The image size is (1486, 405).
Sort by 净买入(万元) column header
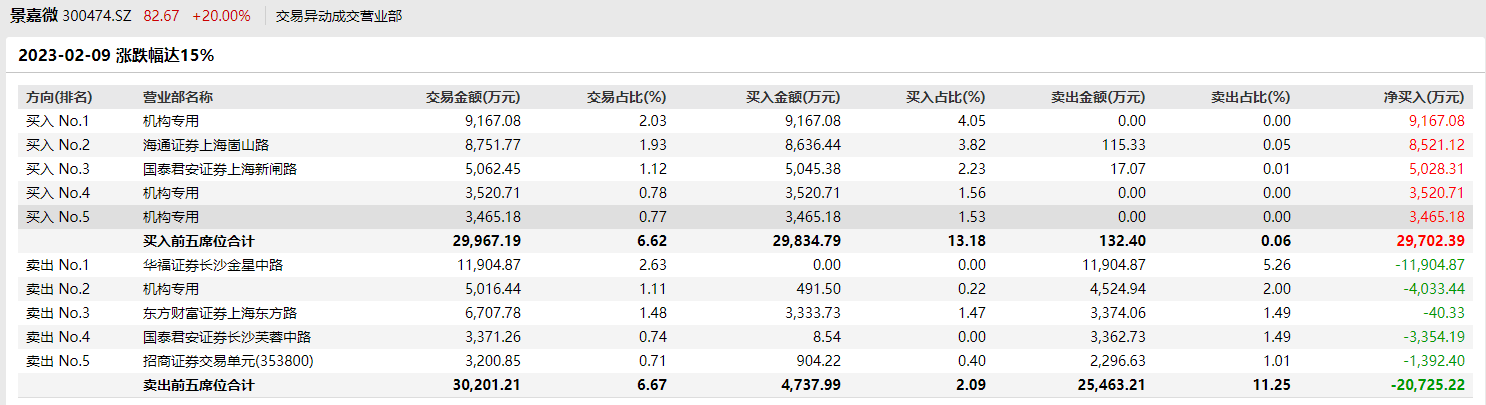(x=1423, y=97)
